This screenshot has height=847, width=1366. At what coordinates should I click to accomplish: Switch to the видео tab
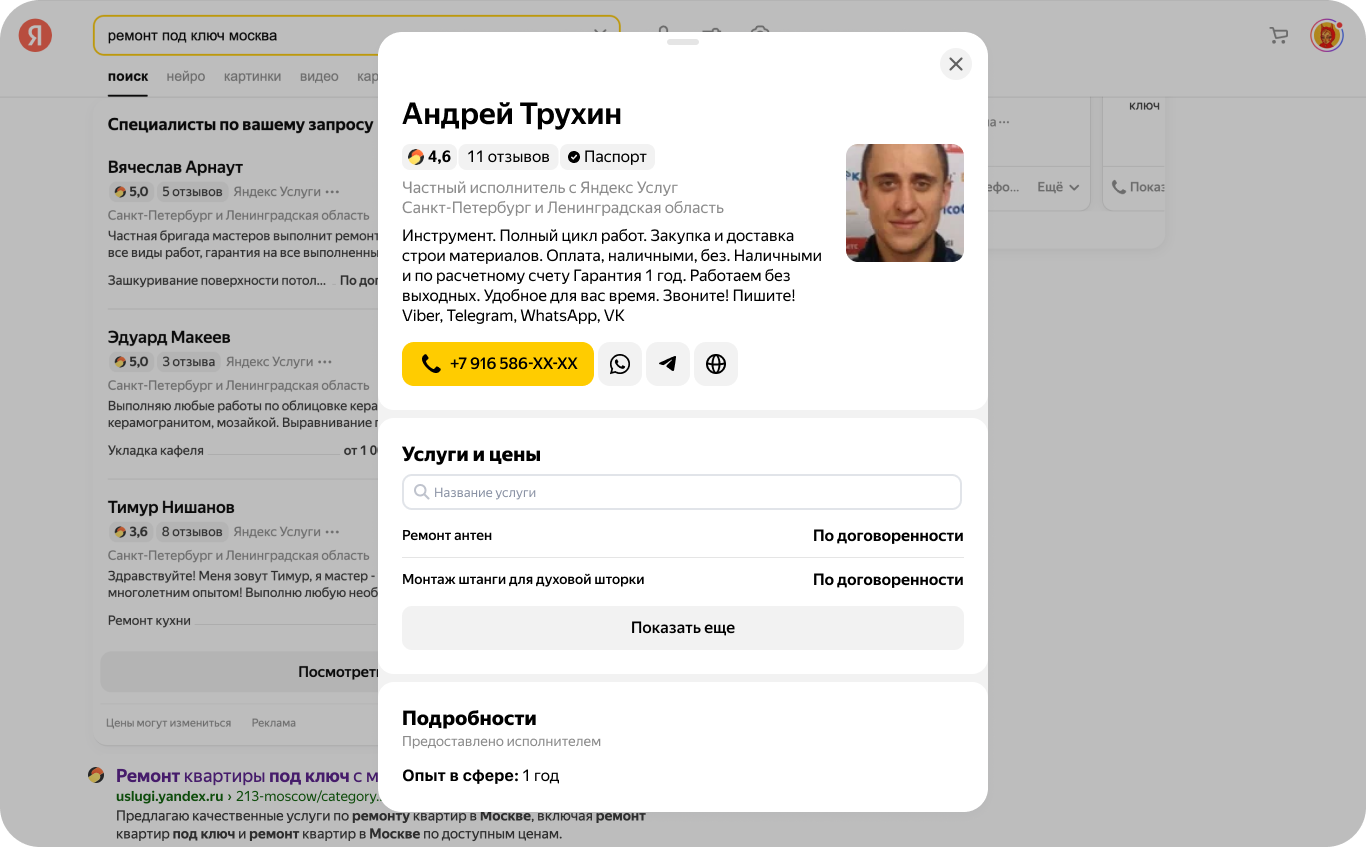pos(319,76)
